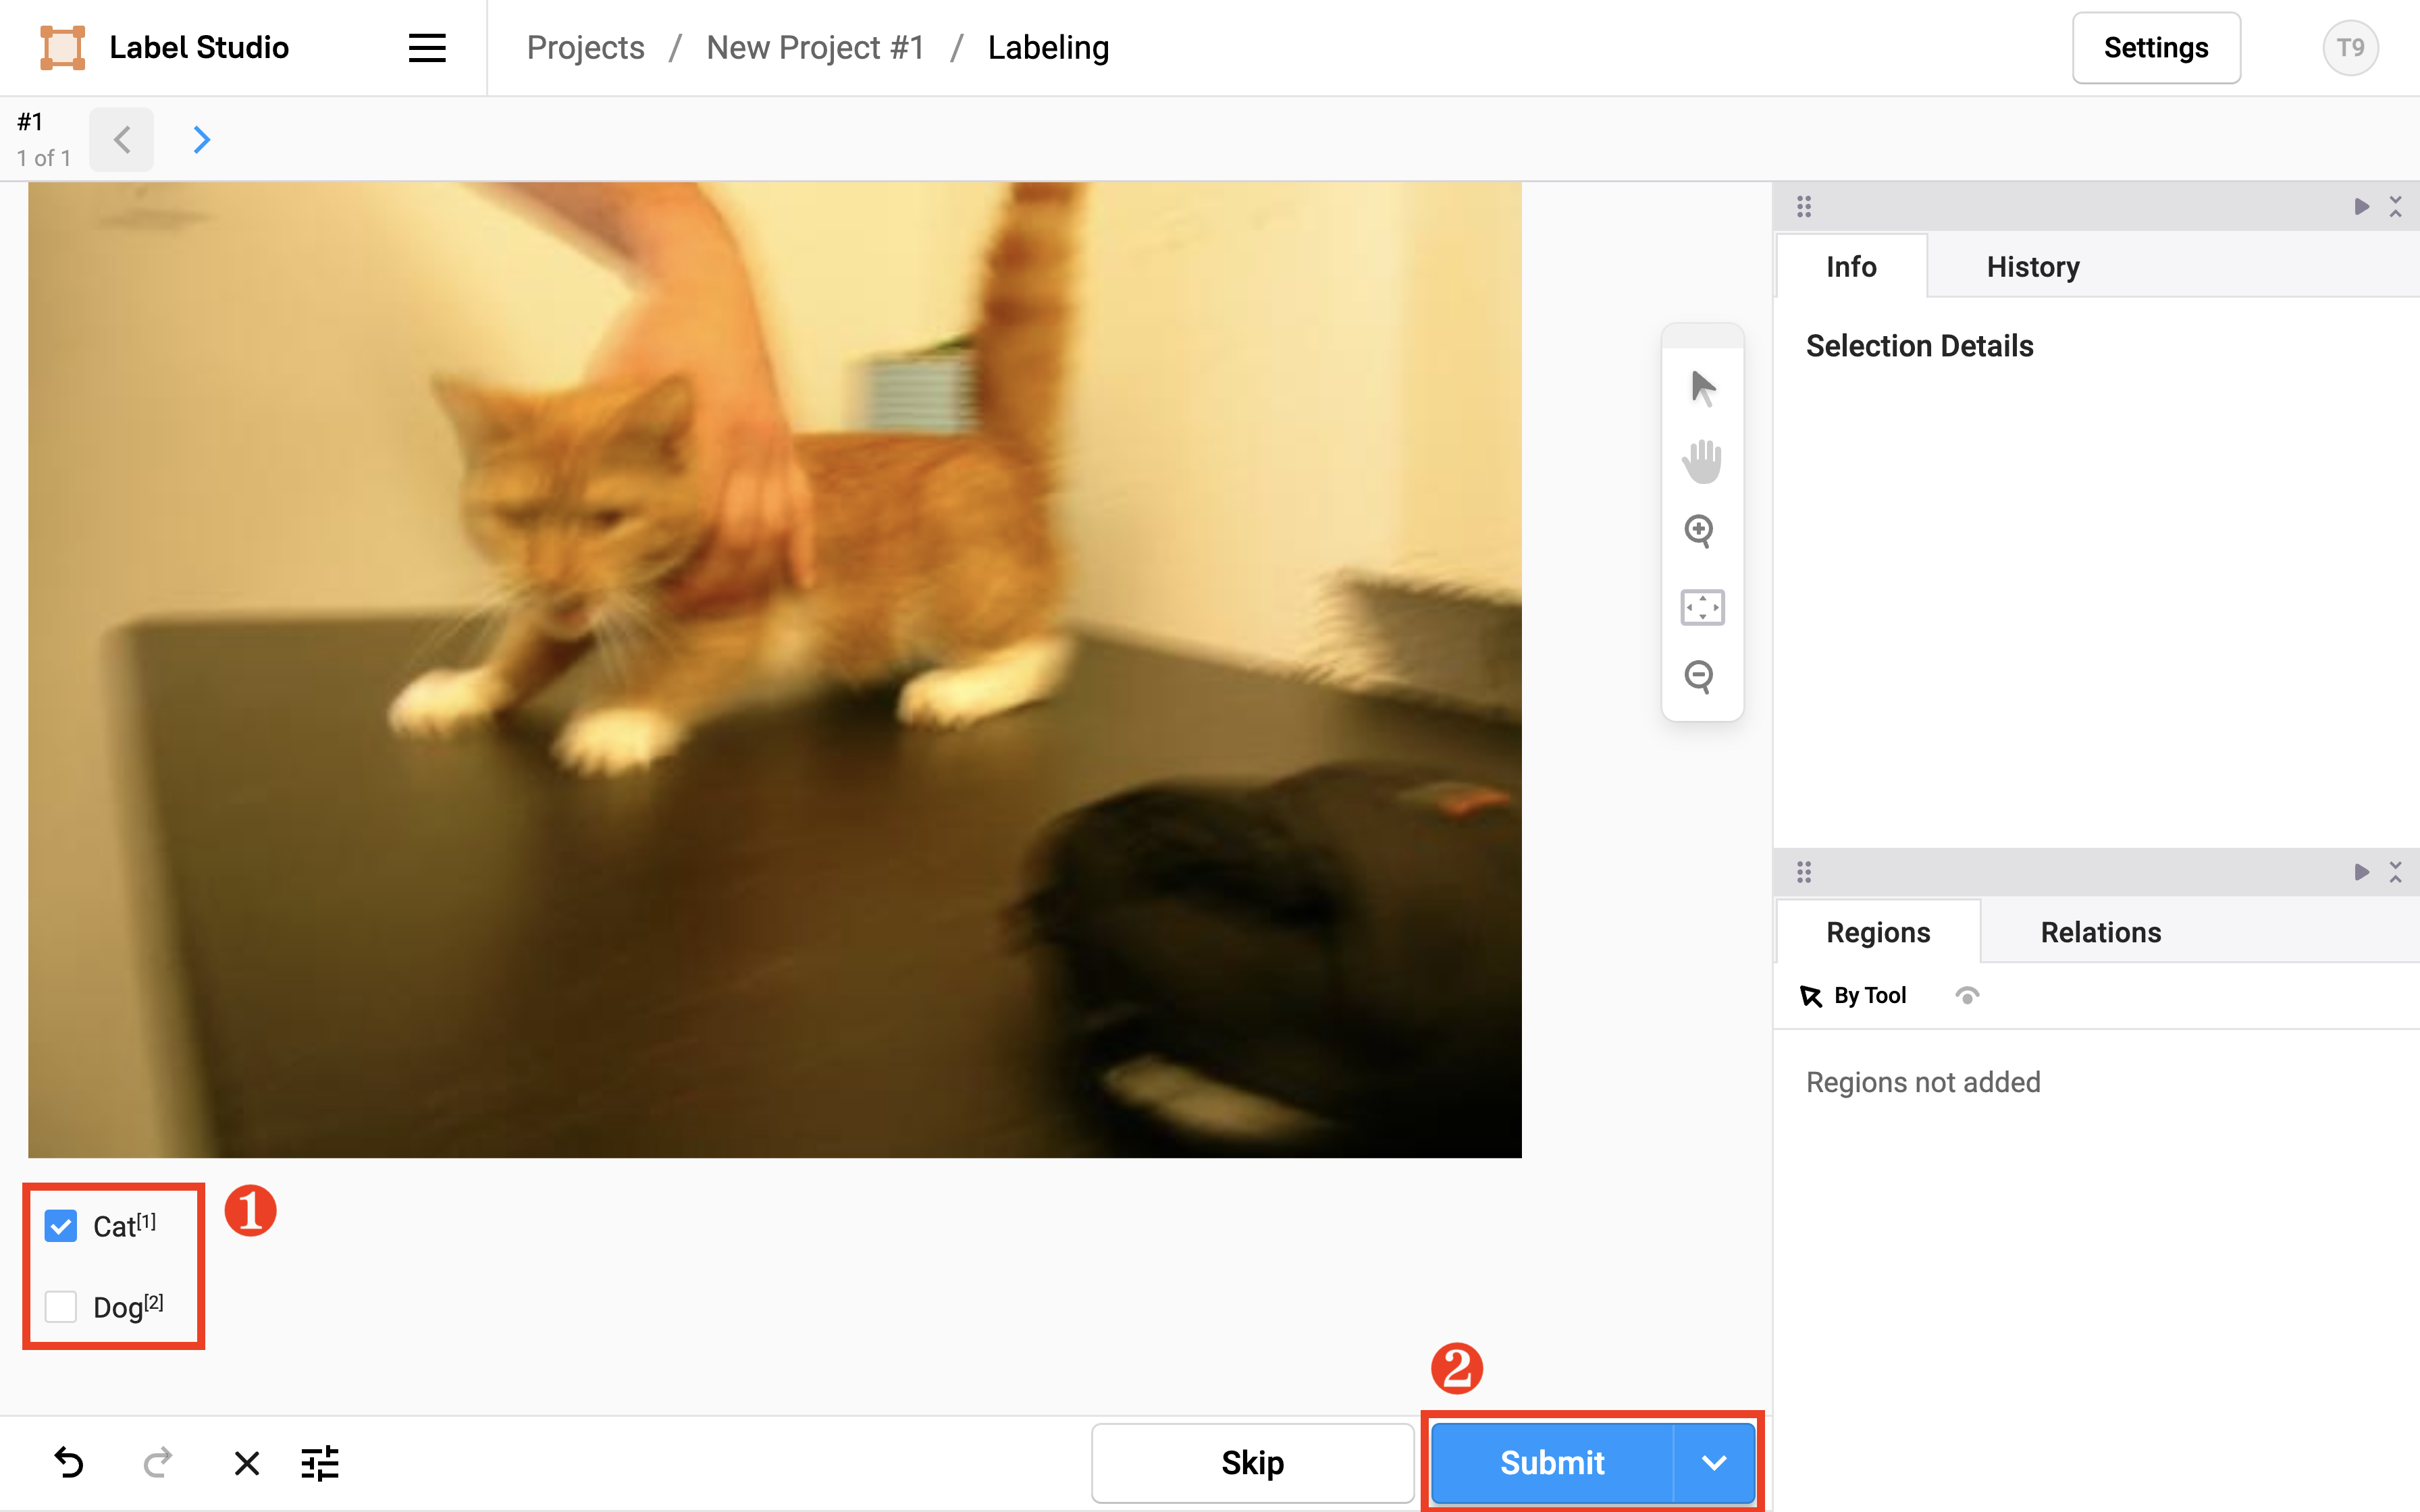Open the Submit dropdown arrow
This screenshot has height=1512, width=2420.
click(1714, 1463)
